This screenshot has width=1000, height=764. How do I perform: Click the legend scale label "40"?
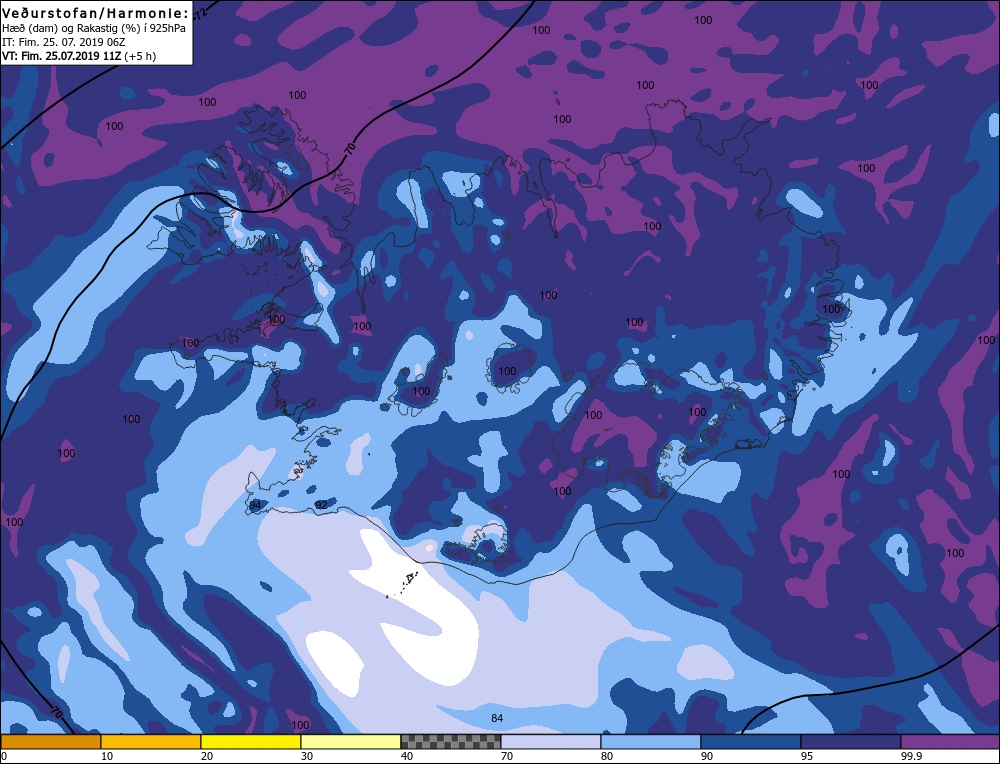click(408, 756)
